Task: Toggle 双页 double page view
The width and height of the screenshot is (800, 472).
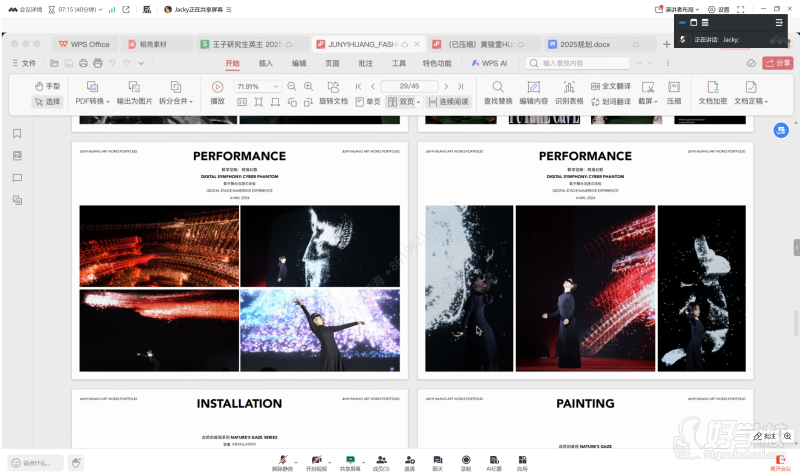Action: (x=401, y=101)
